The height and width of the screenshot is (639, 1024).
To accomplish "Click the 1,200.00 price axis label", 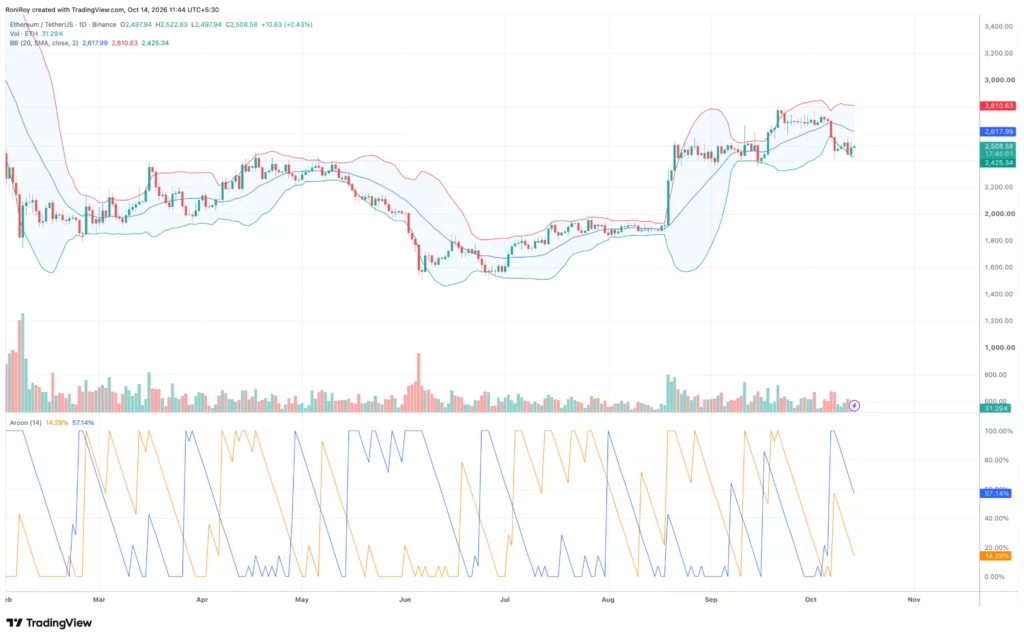I will 999,321.
